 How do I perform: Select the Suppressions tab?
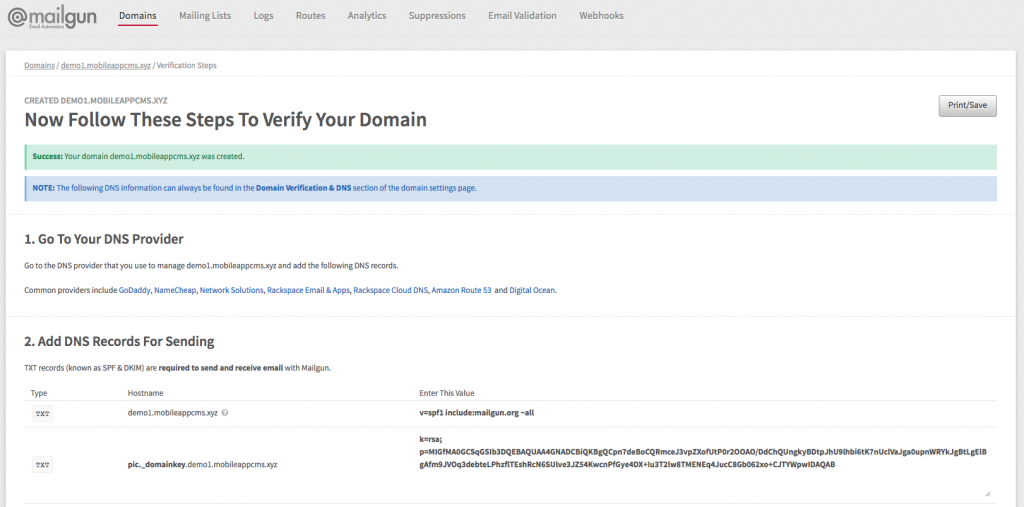click(x=437, y=16)
